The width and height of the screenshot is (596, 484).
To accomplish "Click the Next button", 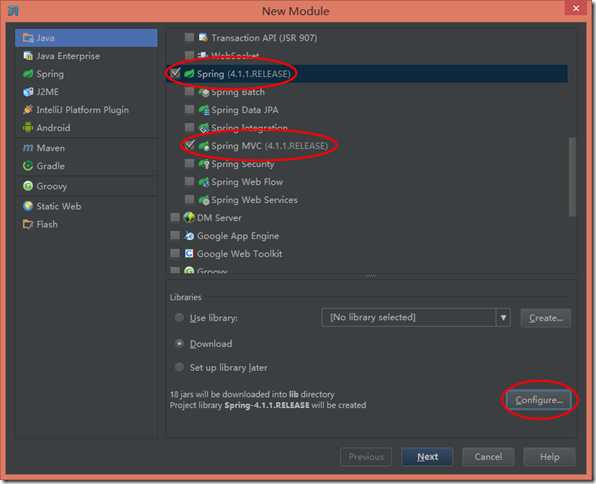I will 427,457.
